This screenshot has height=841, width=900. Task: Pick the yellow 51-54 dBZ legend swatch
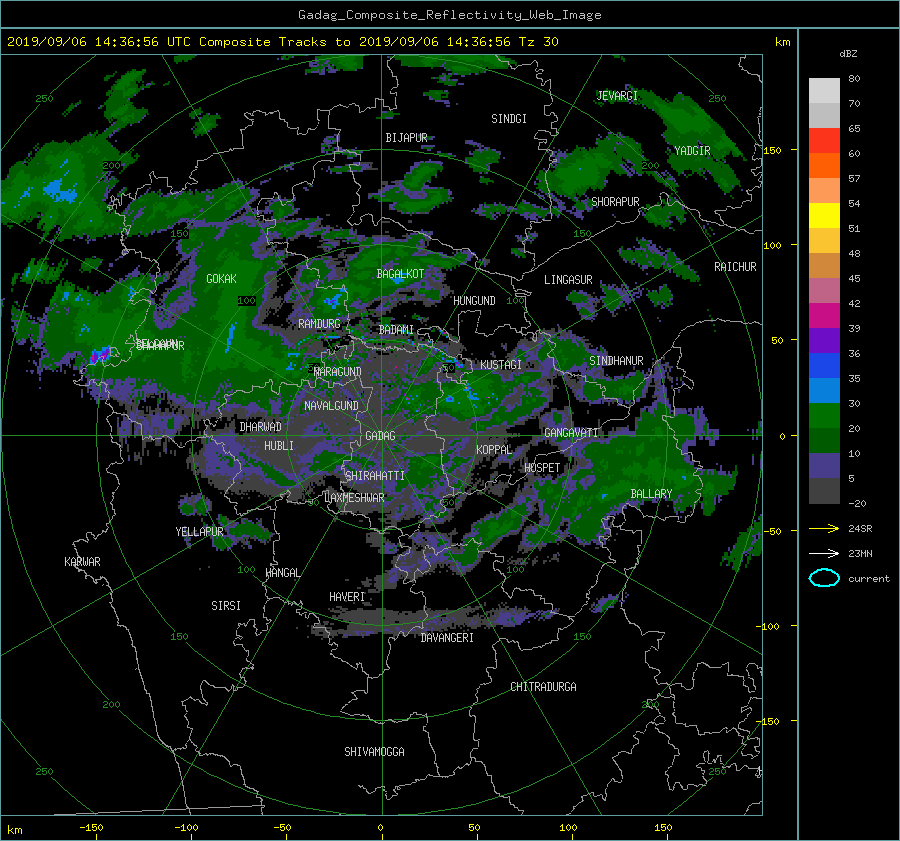point(824,216)
